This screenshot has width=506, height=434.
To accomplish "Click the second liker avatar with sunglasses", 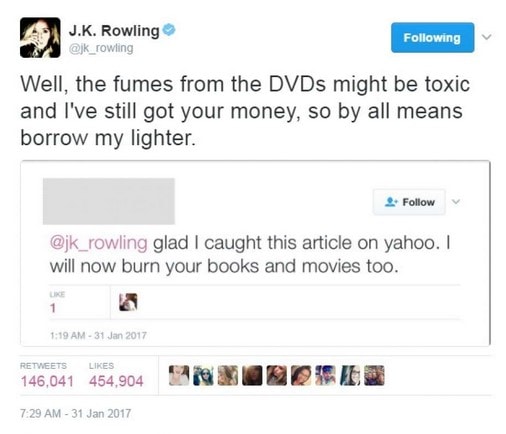I will tap(203, 375).
